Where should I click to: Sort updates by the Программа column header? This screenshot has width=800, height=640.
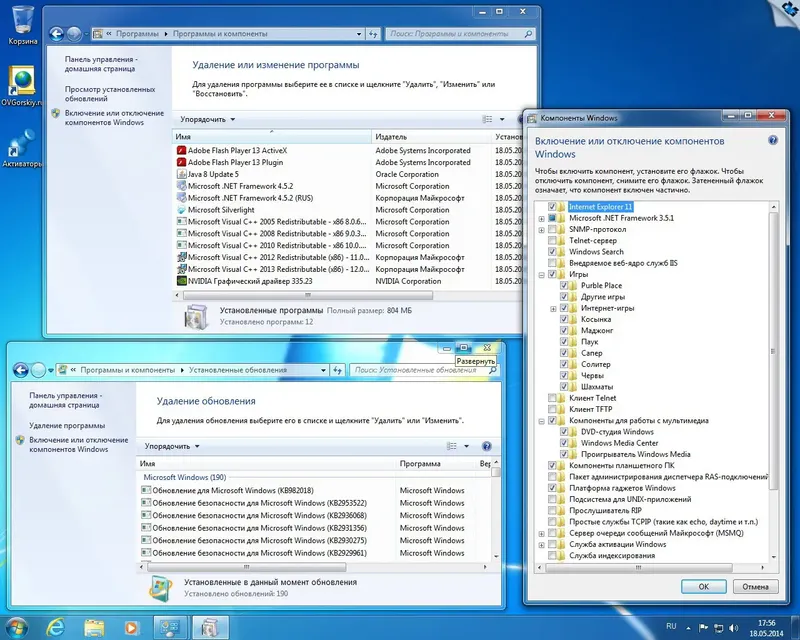pyautogui.click(x=436, y=463)
